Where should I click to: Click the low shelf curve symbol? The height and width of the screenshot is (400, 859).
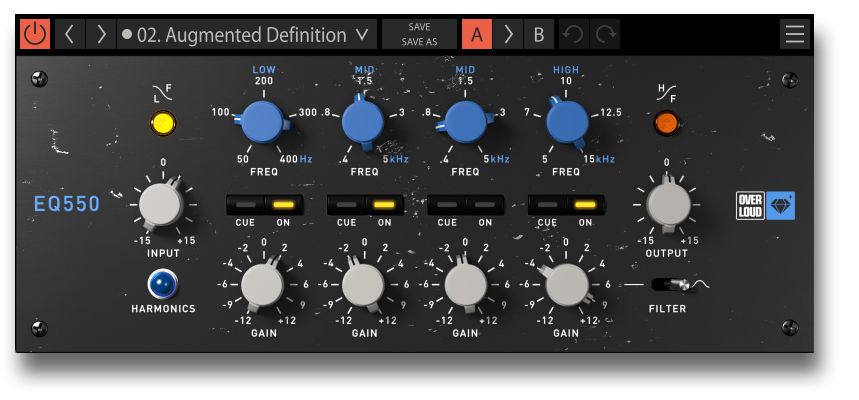tap(163, 92)
